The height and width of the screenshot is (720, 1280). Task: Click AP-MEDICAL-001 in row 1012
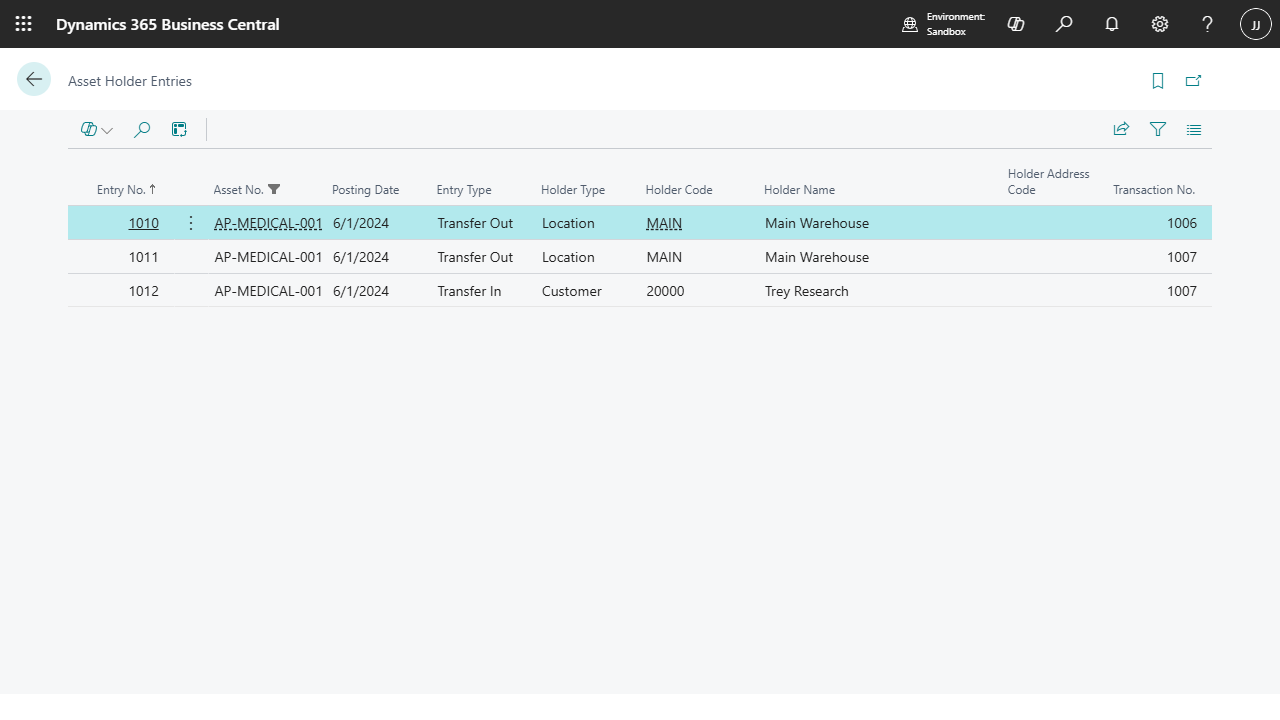268,291
